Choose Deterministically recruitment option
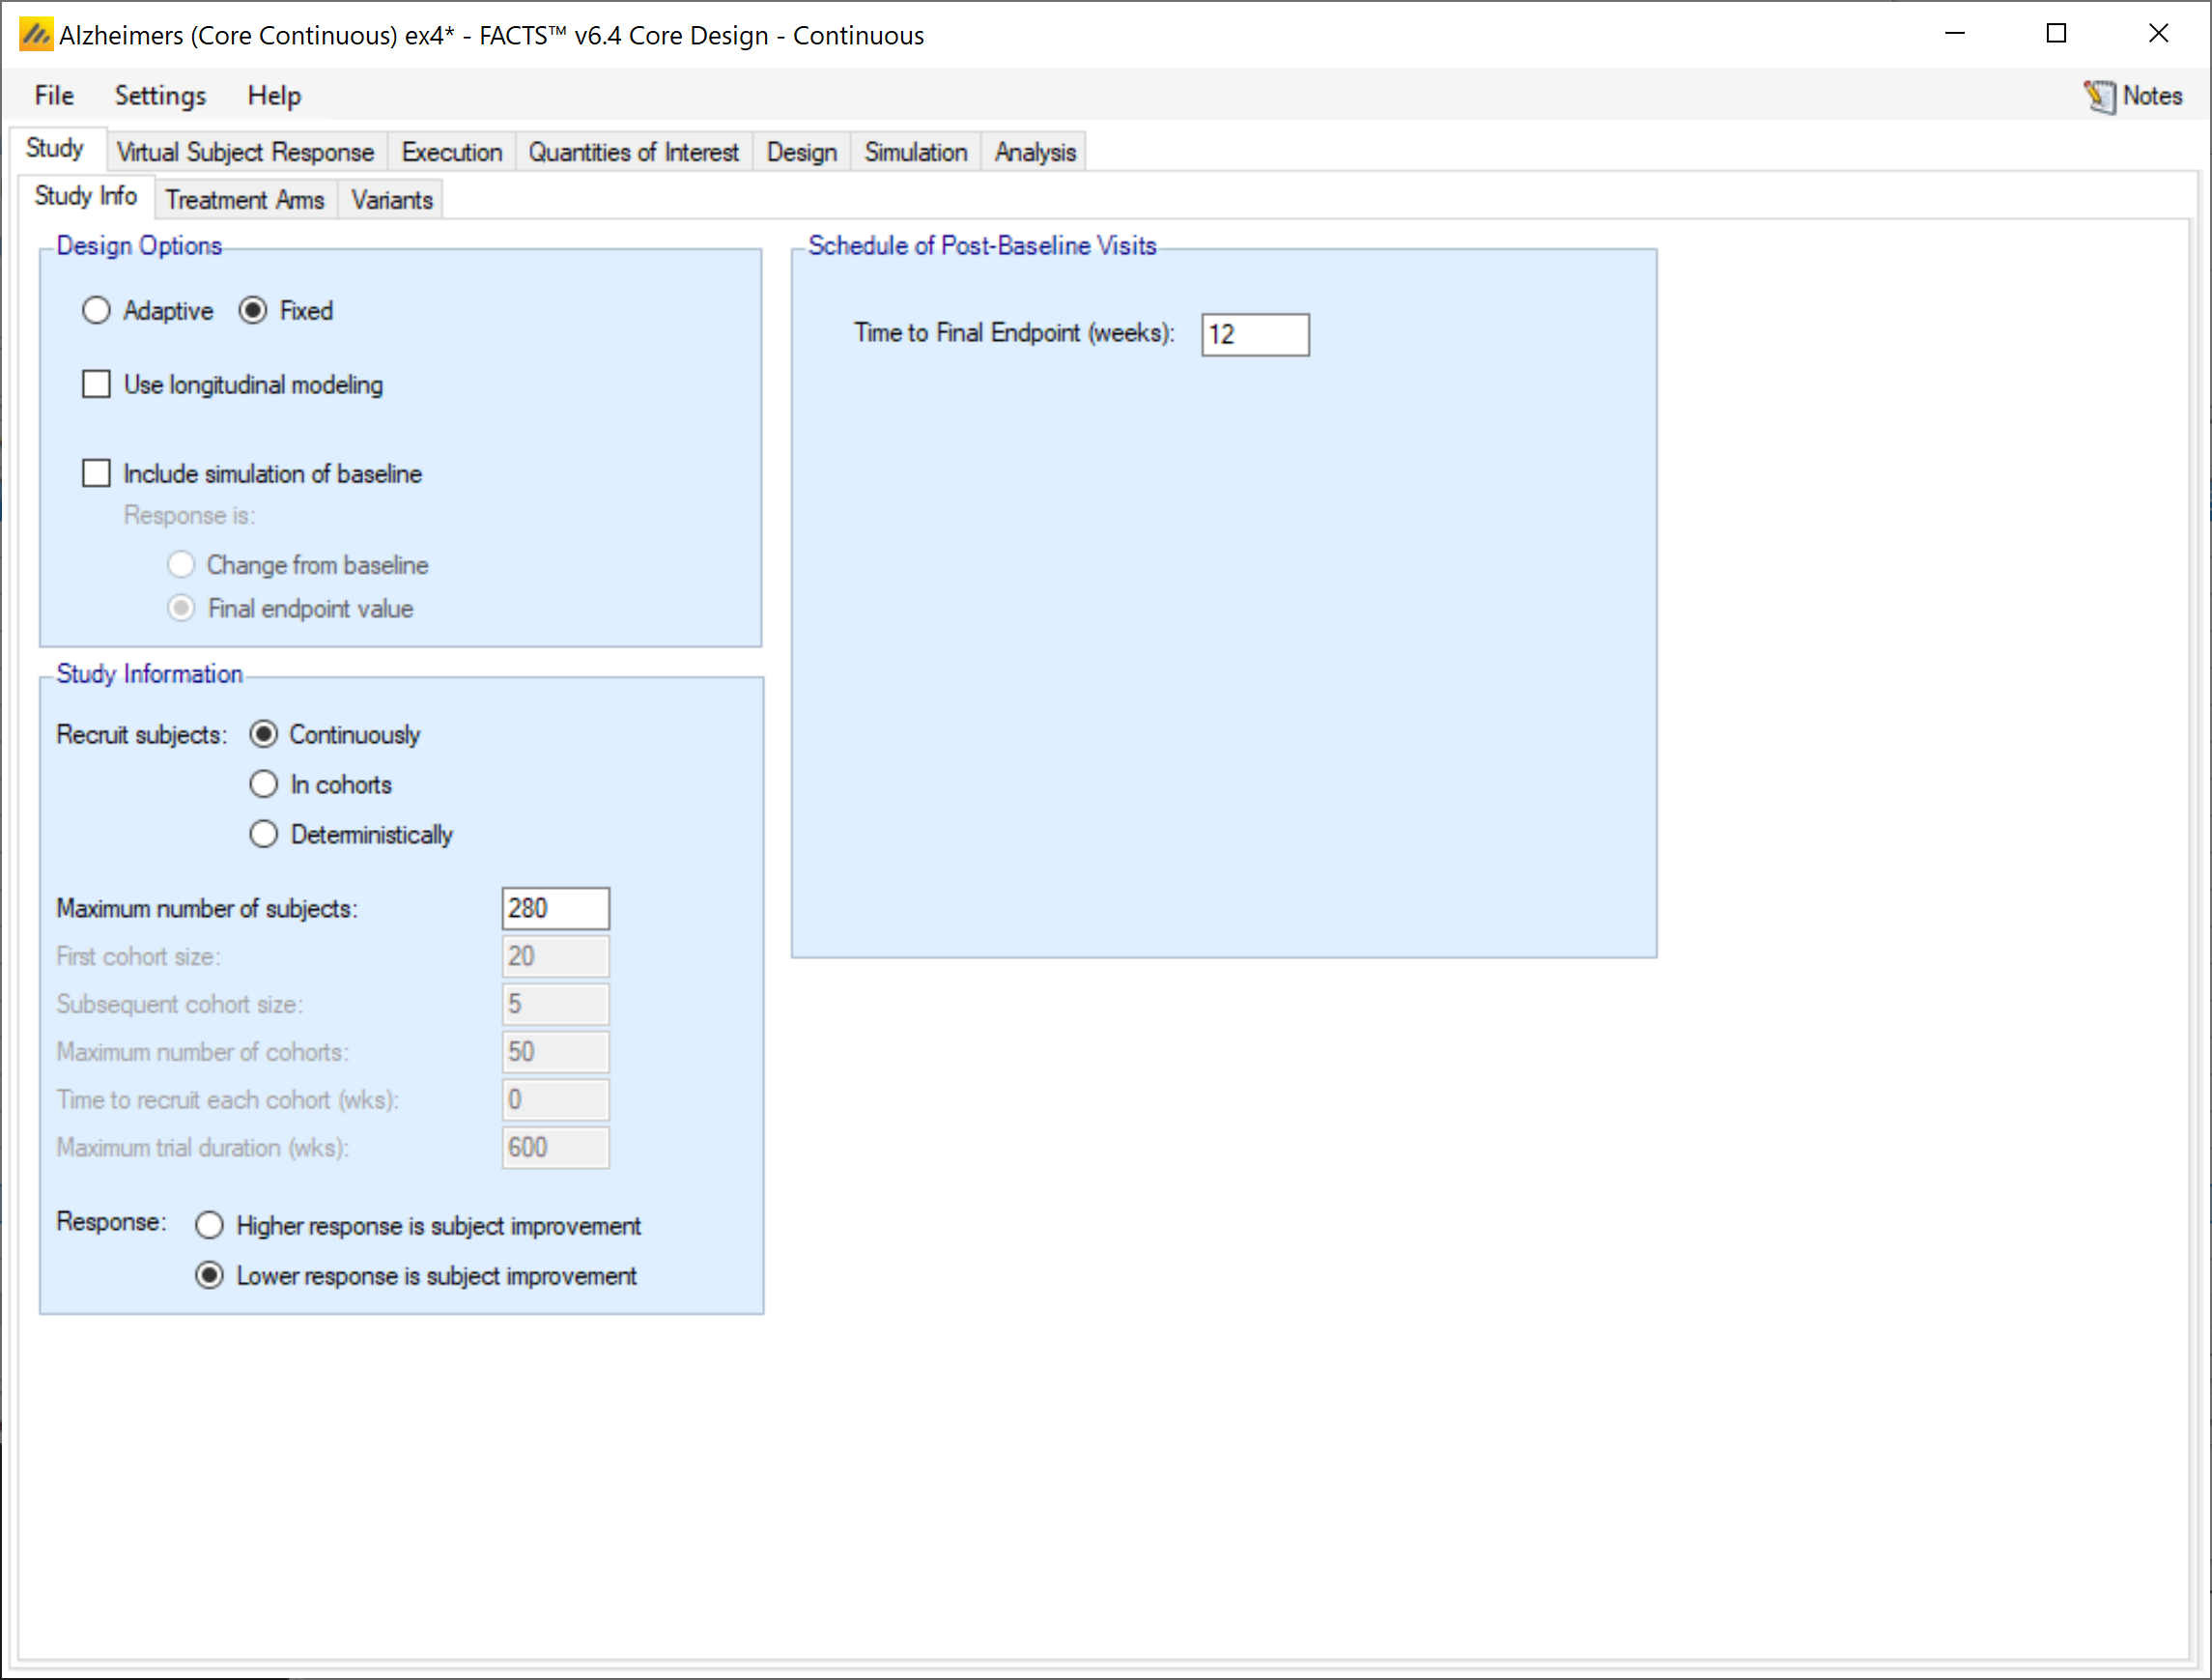2212x1680 pixels. [264, 835]
